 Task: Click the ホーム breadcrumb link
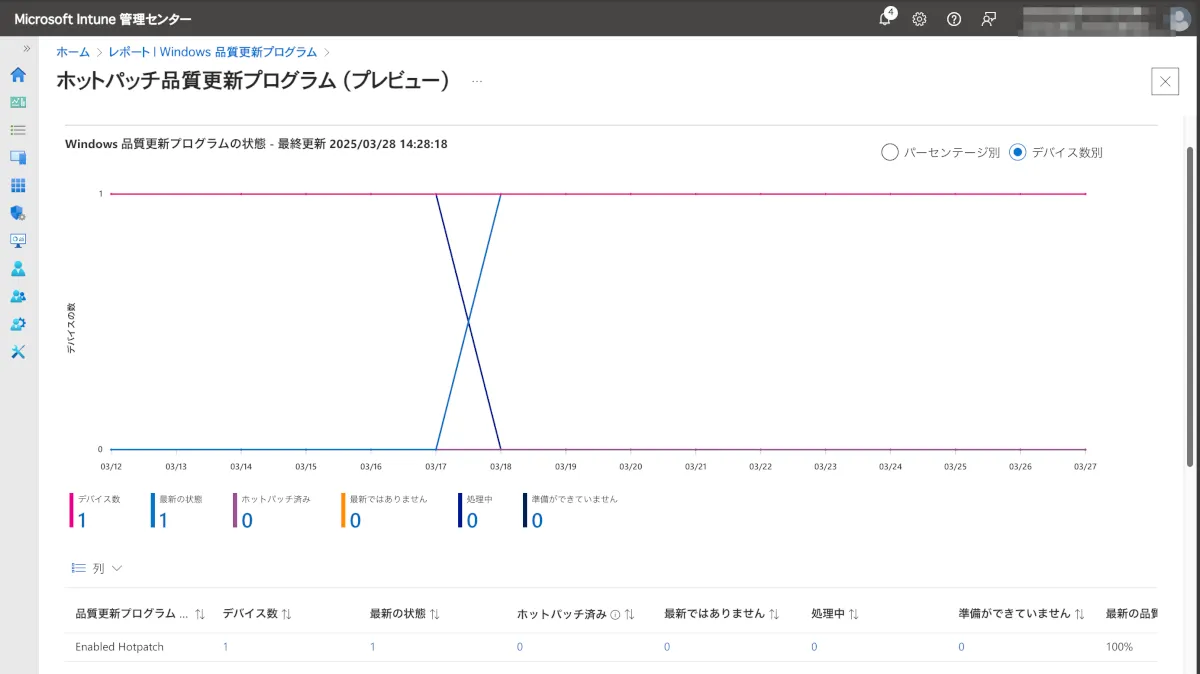73,52
